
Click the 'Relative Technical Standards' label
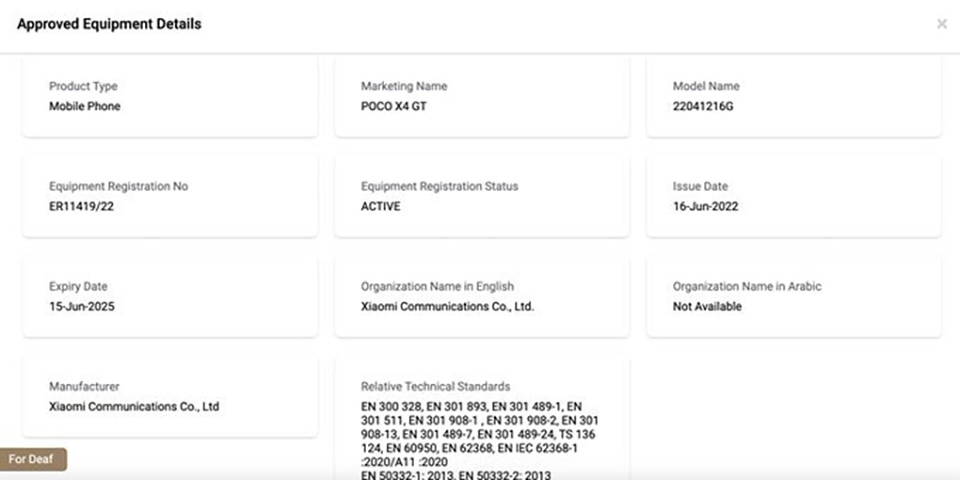click(x=435, y=386)
